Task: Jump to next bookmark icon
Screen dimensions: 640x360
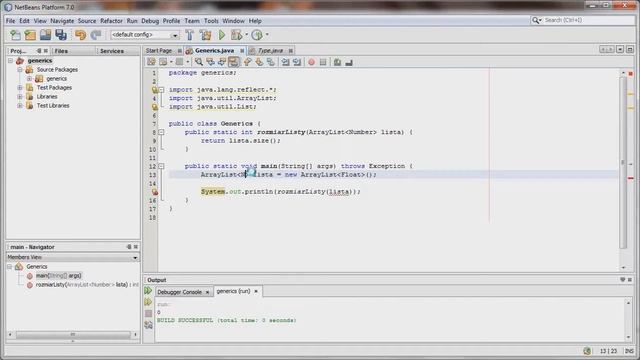Action: [x=259, y=62]
